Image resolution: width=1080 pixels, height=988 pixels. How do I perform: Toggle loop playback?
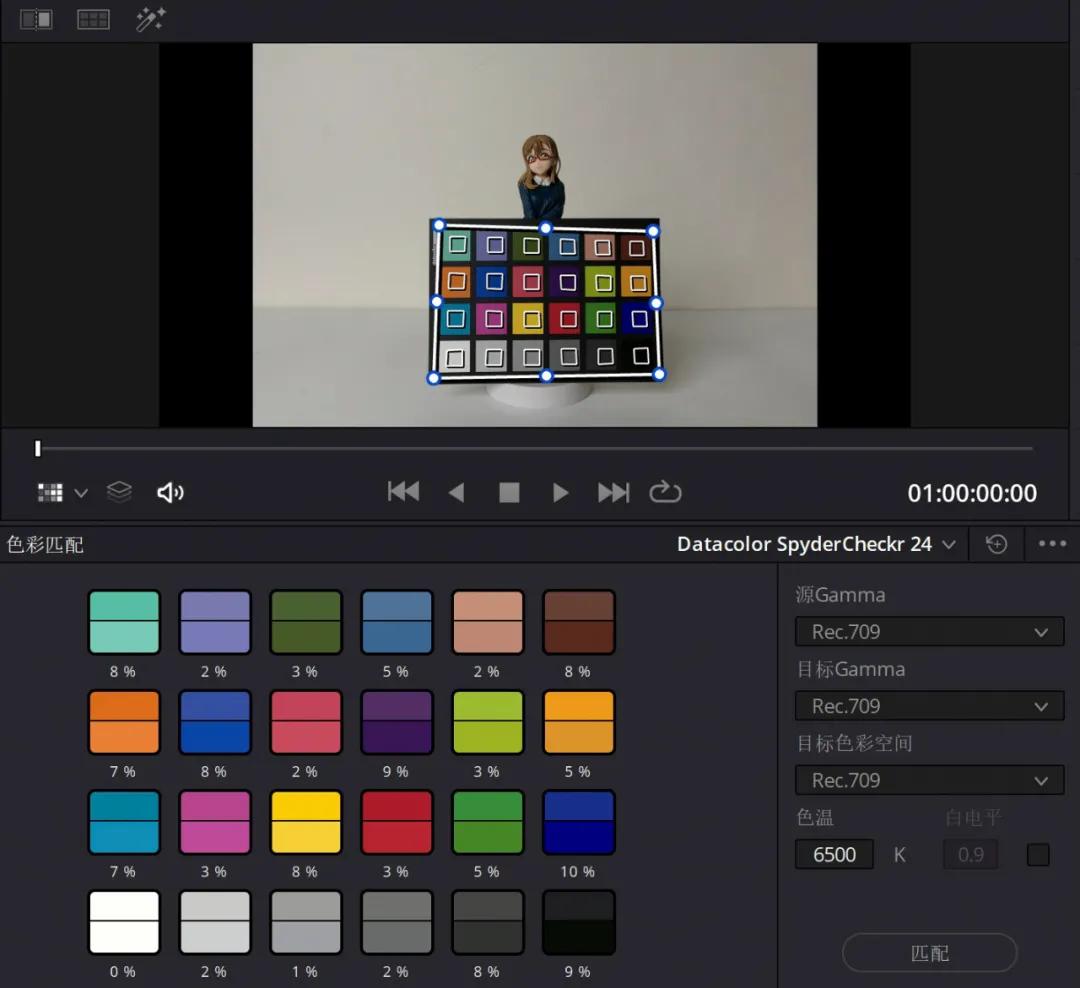tap(665, 492)
